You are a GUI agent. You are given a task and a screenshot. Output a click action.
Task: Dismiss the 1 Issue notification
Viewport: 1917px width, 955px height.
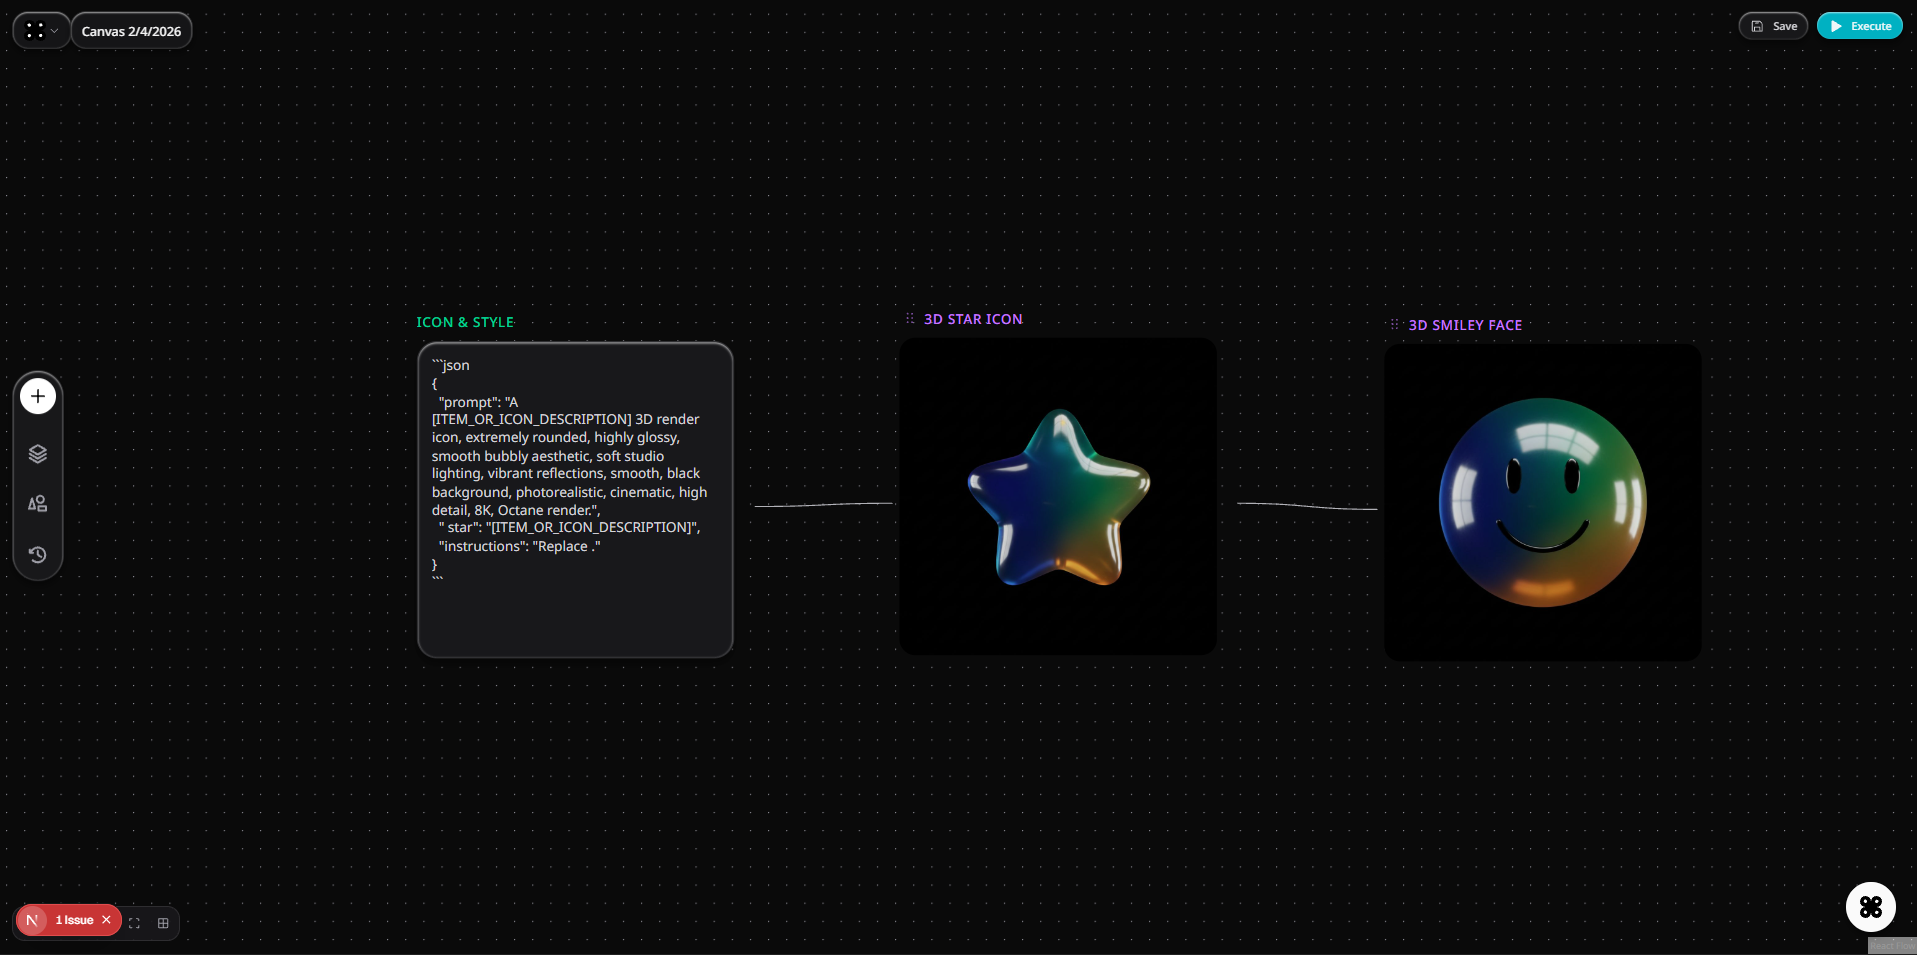106,920
